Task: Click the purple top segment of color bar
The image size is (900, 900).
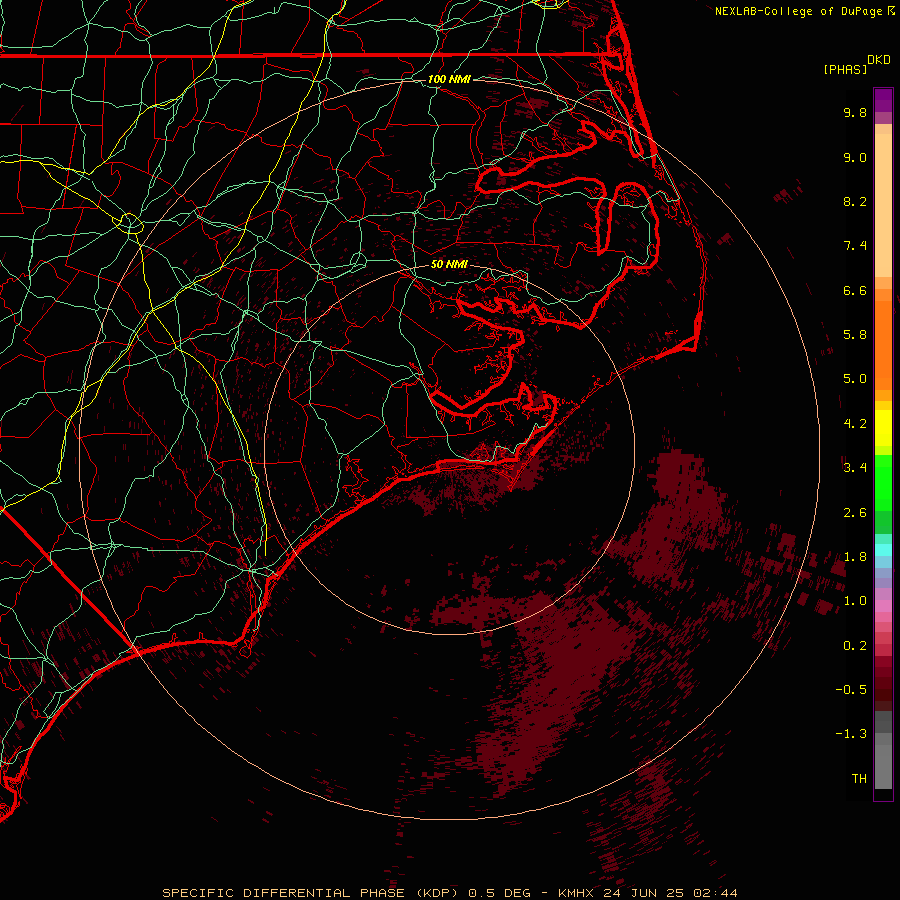Action: 883,100
